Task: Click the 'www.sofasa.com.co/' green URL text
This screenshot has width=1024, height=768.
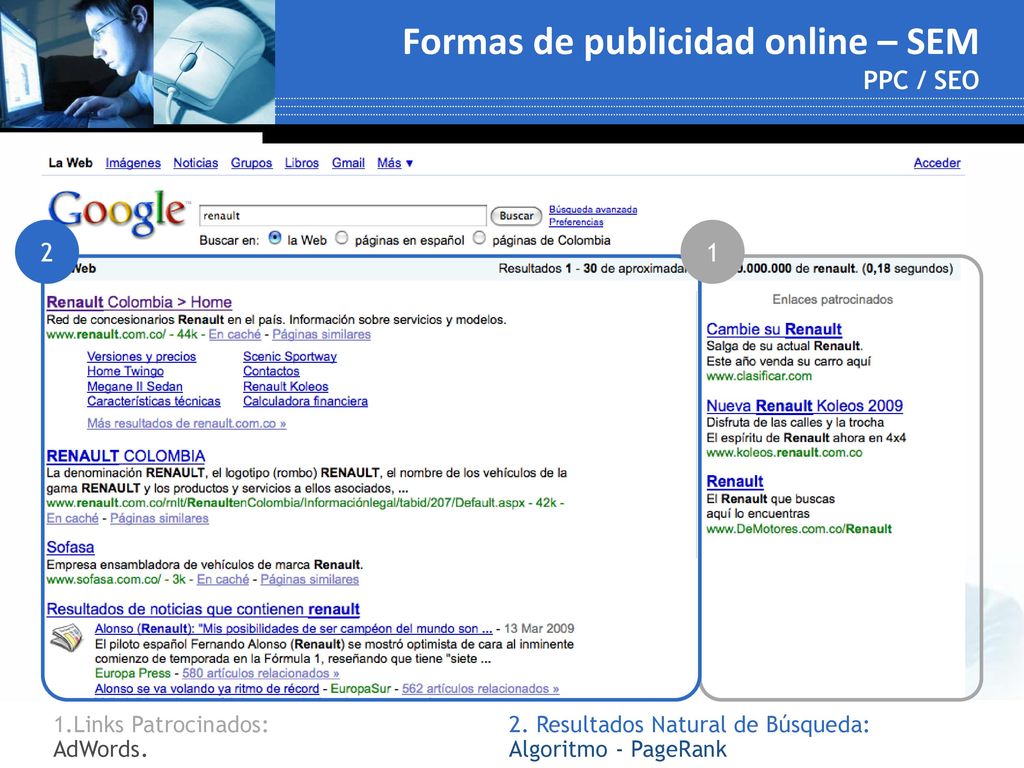Action: (104, 579)
